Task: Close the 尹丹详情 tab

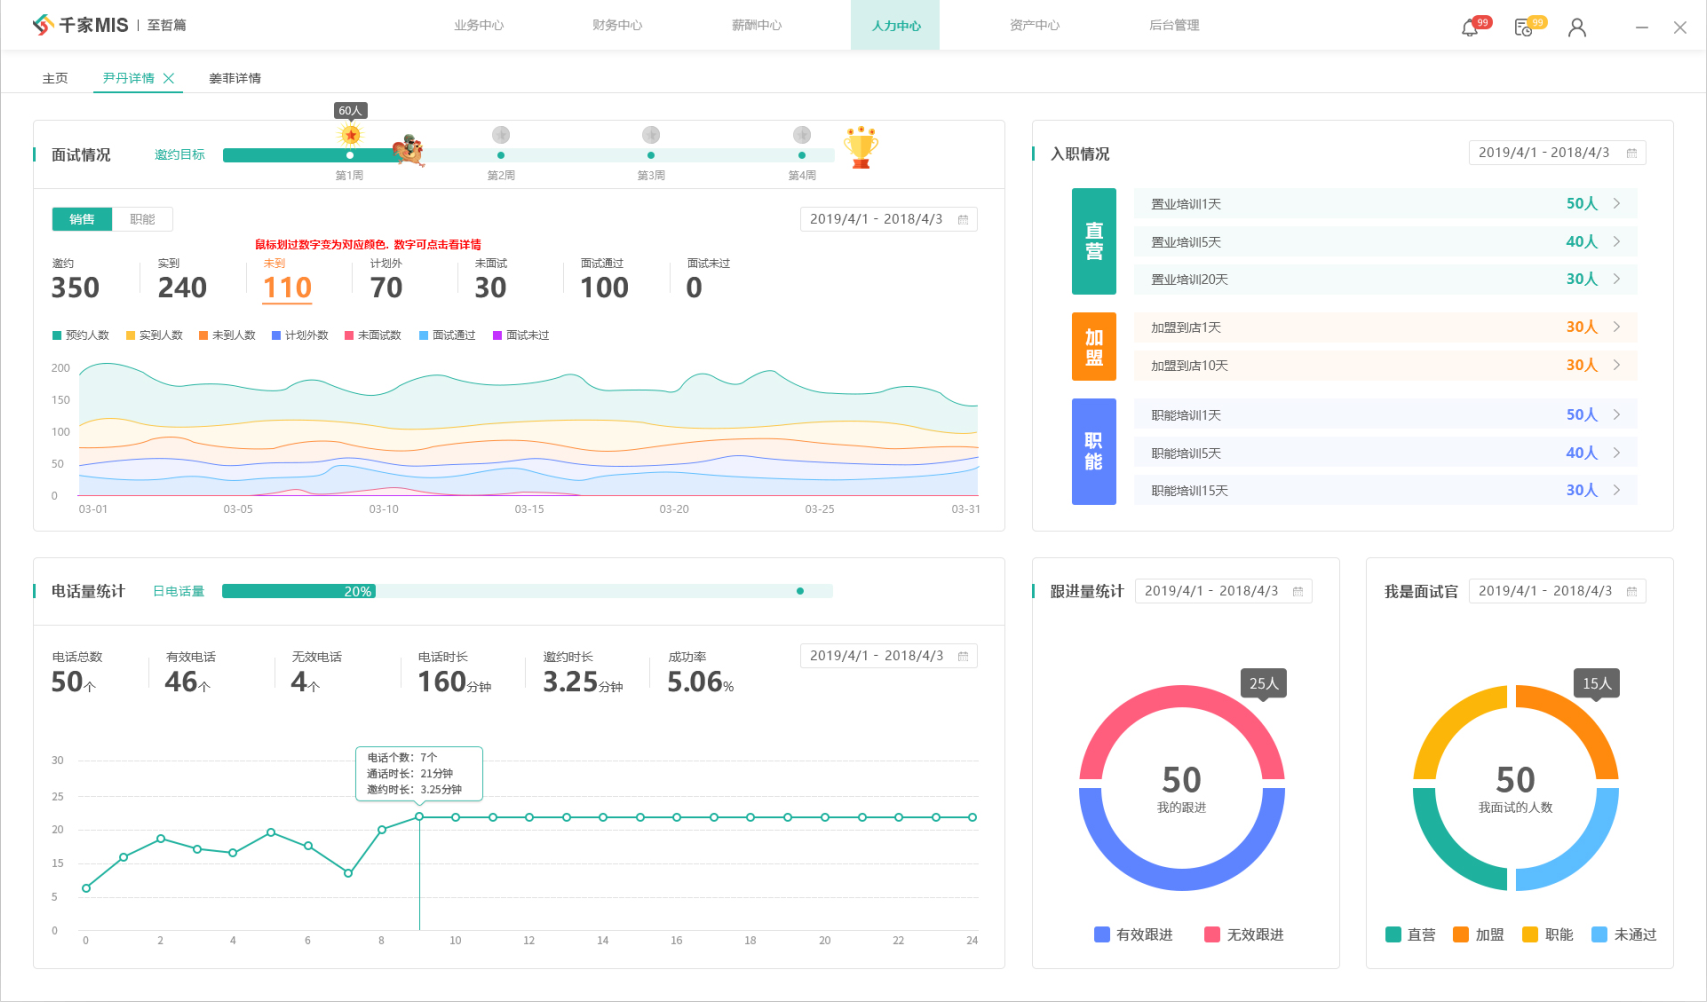Action: [x=169, y=78]
